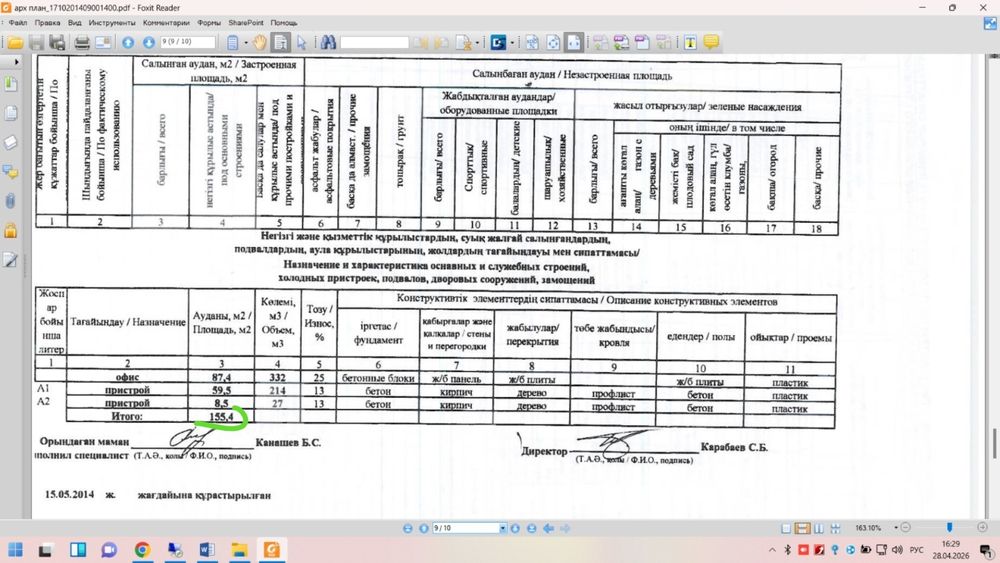
Task: Open the Layers side panel icon
Action: (x=10, y=143)
